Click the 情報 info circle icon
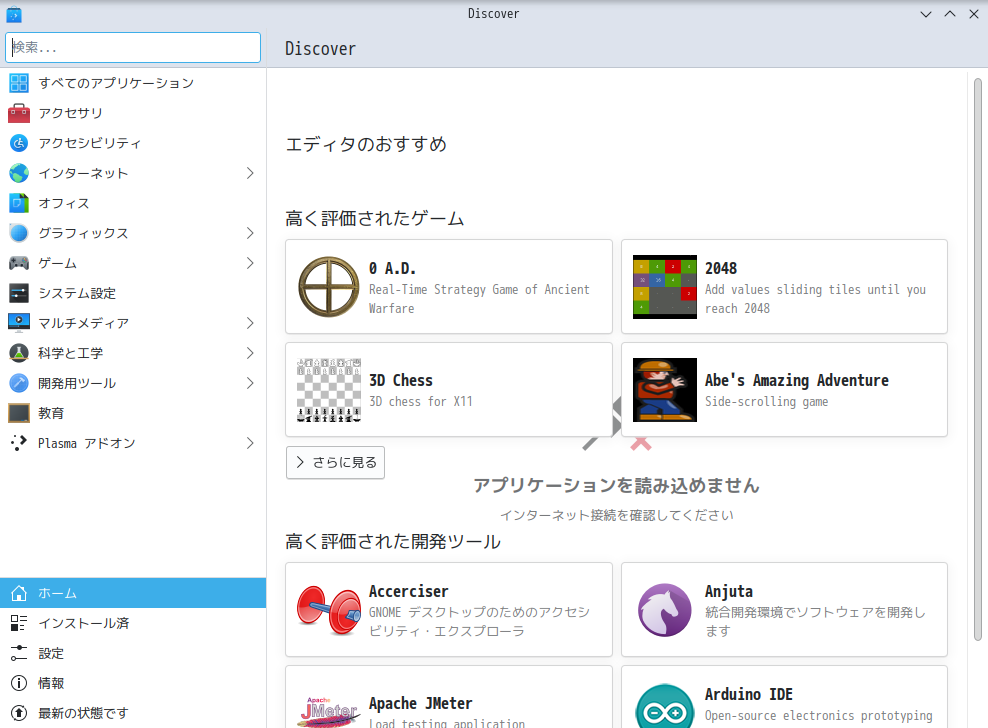 [19, 683]
